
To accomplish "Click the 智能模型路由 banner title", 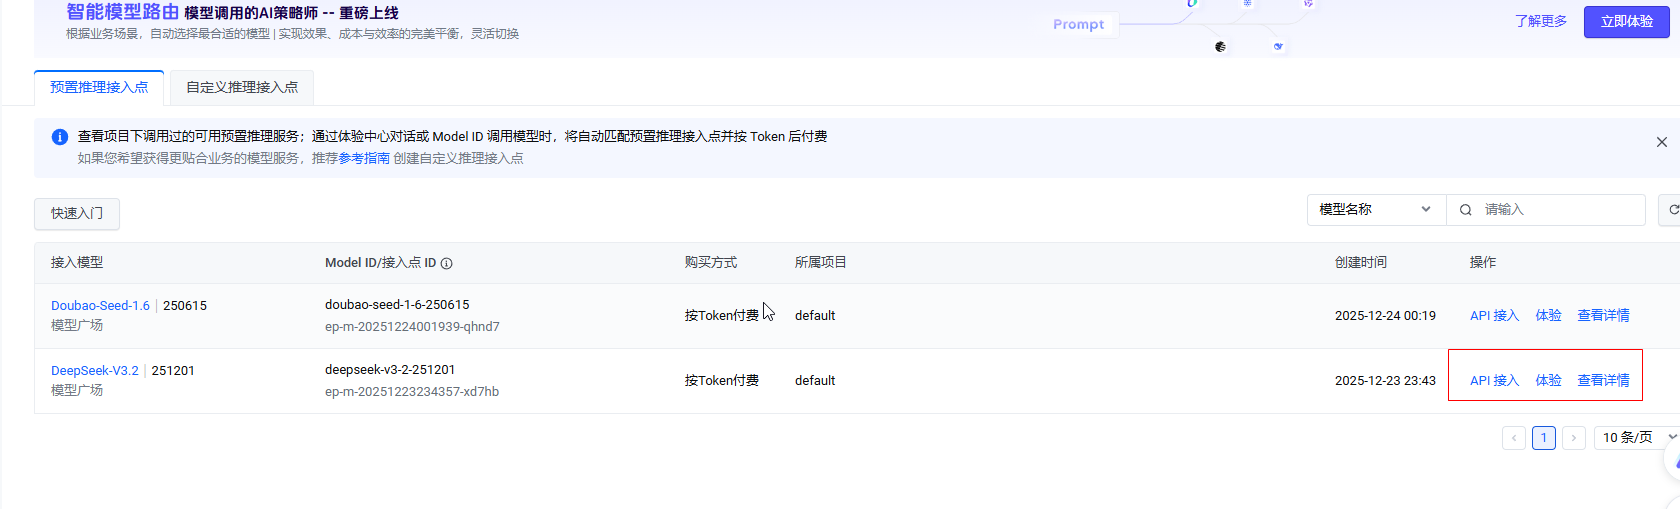I will pos(122,12).
